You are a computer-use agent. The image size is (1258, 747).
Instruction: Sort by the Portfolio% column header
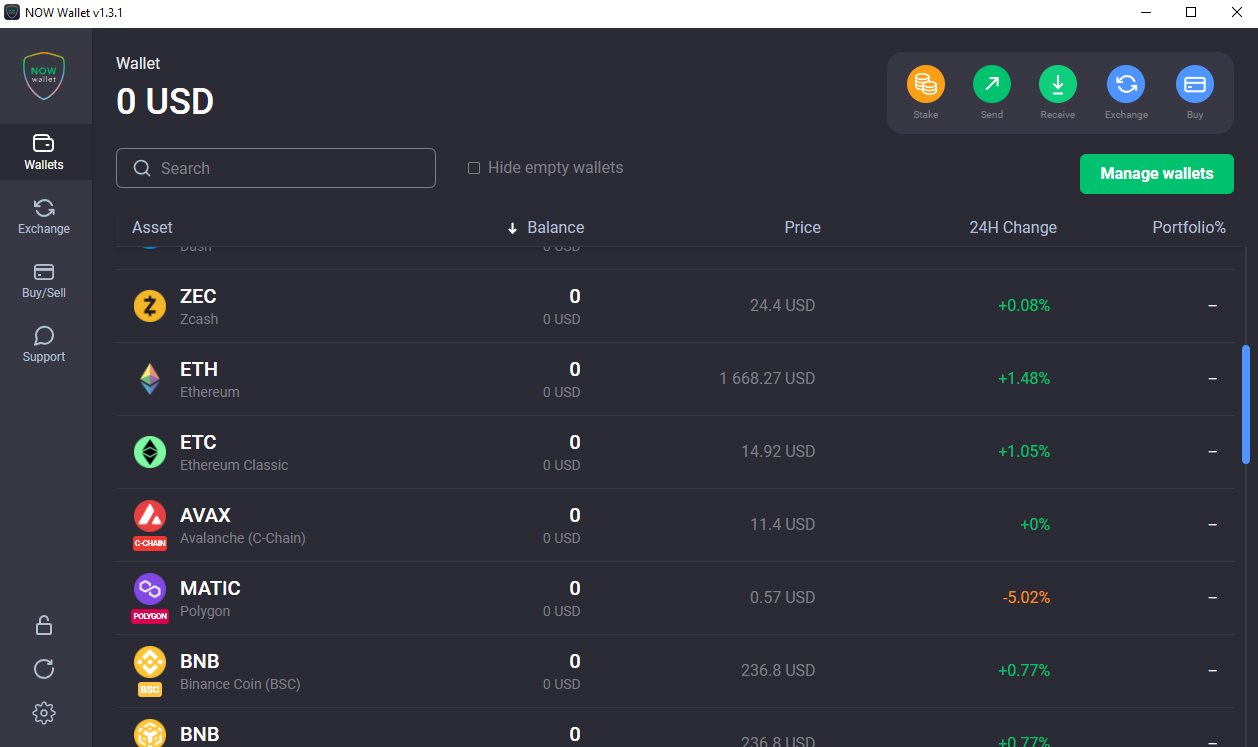tap(1189, 227)
